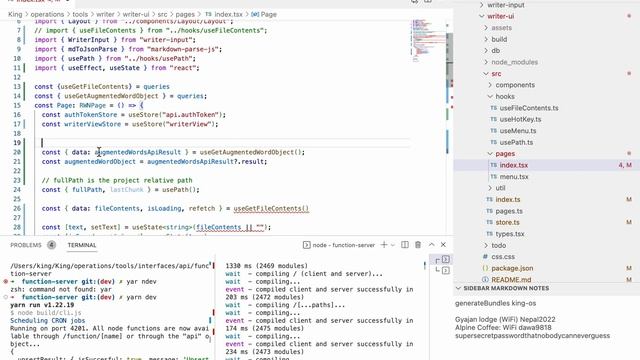Split the terminal panel
The height and width of the screenshot is (360, 640).
[x=404, y=245]
